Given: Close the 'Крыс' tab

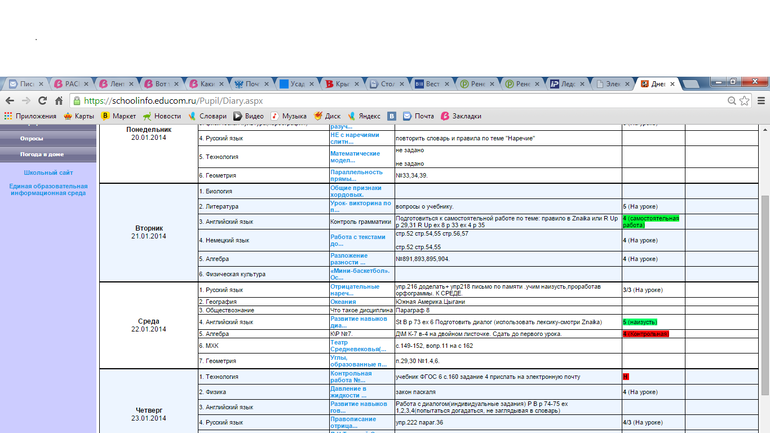Looking at the screenshot, I should [357, 84].
